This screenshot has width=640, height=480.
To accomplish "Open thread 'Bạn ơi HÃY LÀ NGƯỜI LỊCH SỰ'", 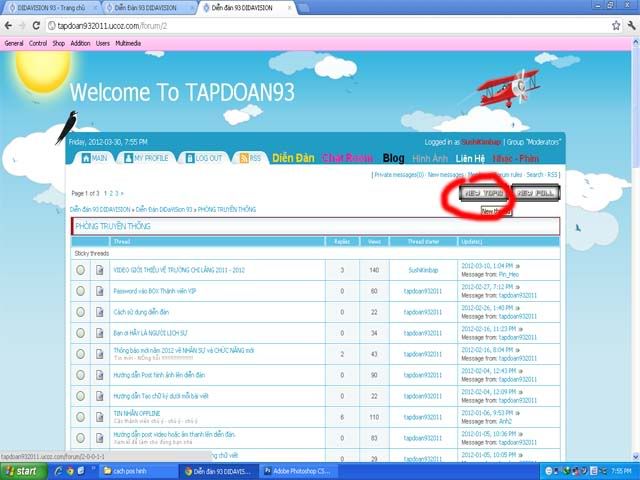I will [150, 333].
